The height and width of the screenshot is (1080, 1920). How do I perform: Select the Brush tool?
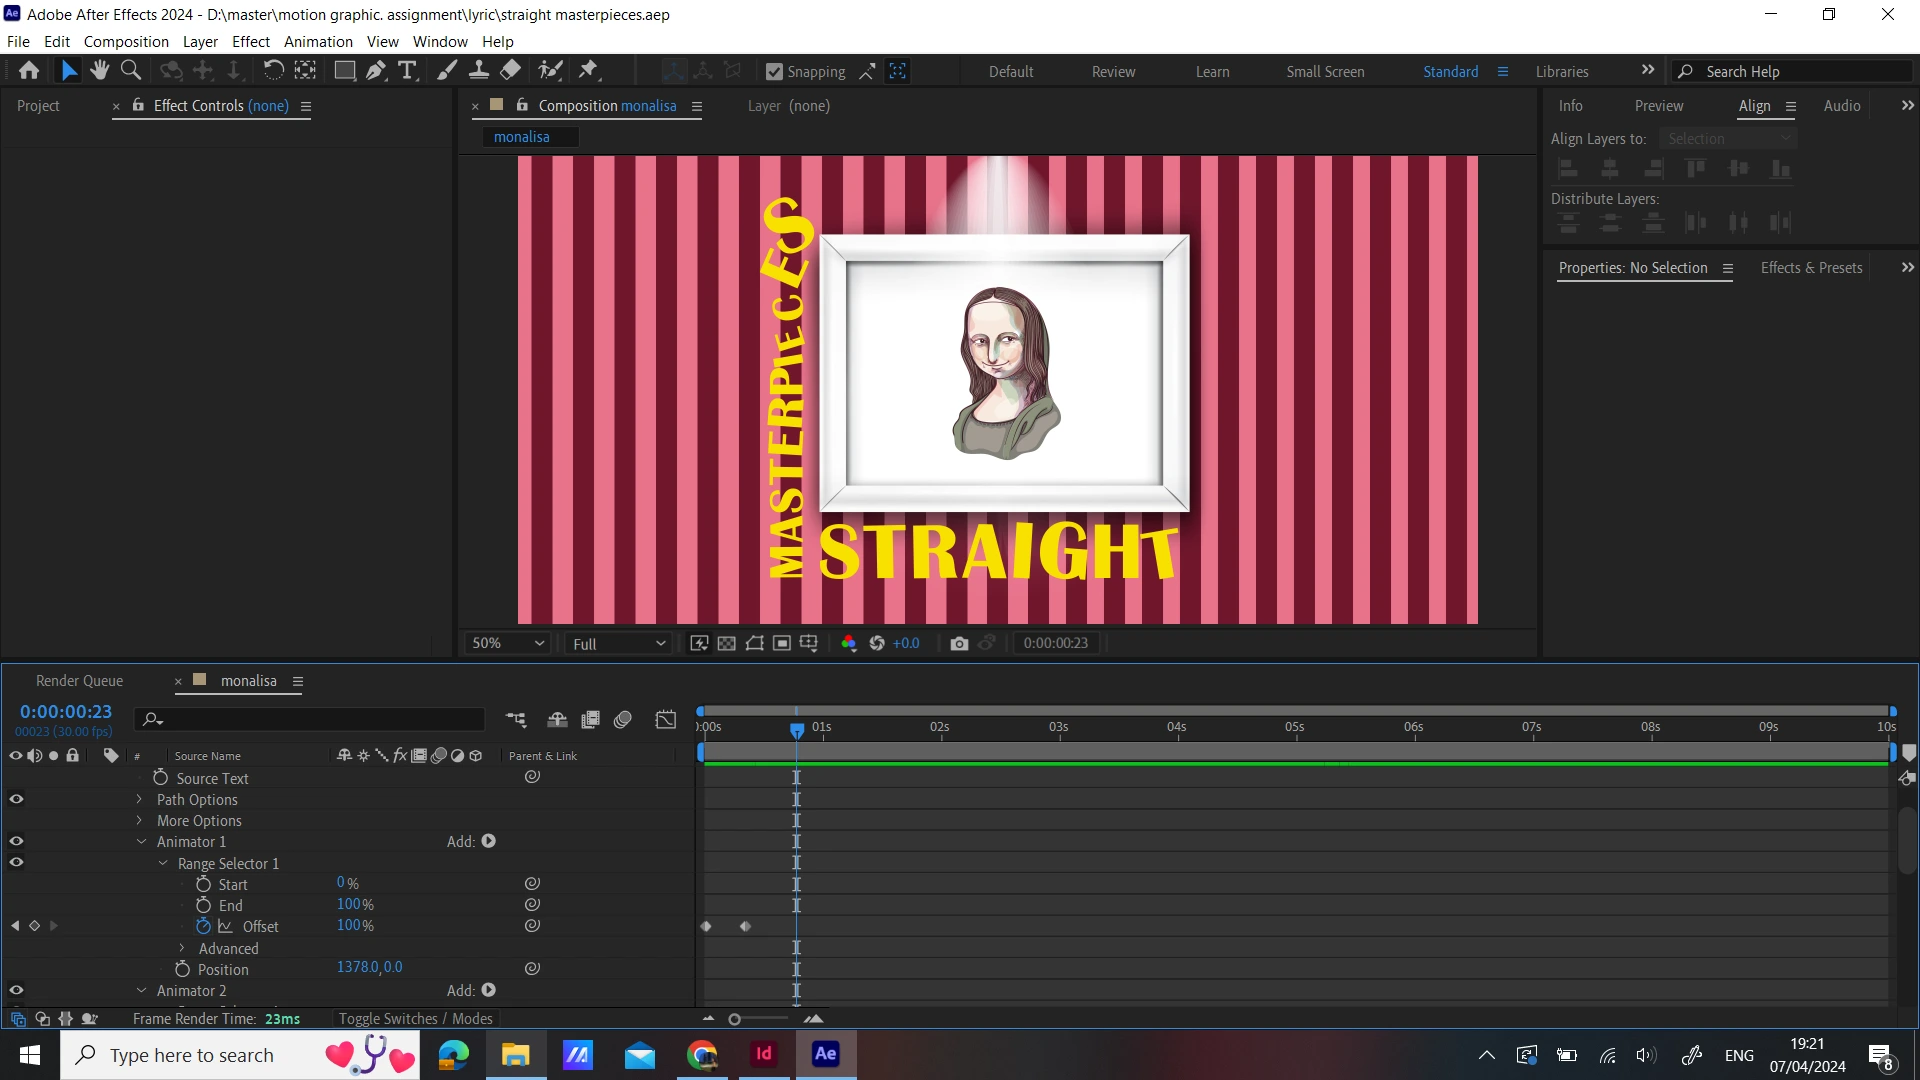[x=447, y=71]
